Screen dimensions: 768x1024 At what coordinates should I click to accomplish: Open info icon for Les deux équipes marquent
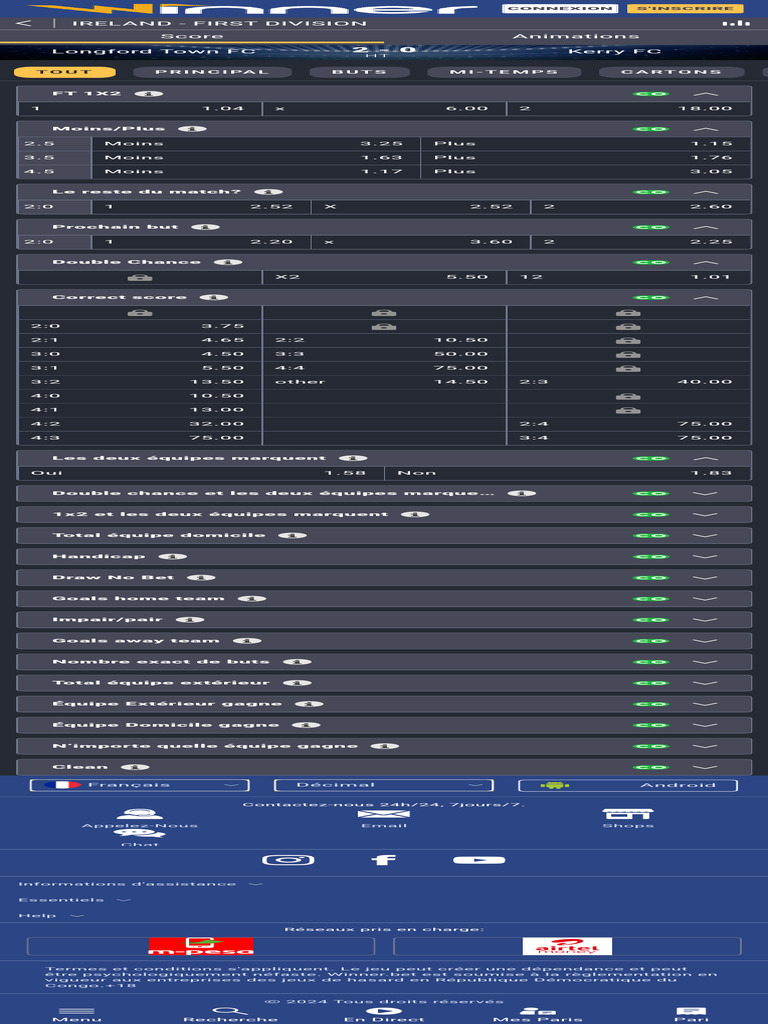click(x=353, y=458)
